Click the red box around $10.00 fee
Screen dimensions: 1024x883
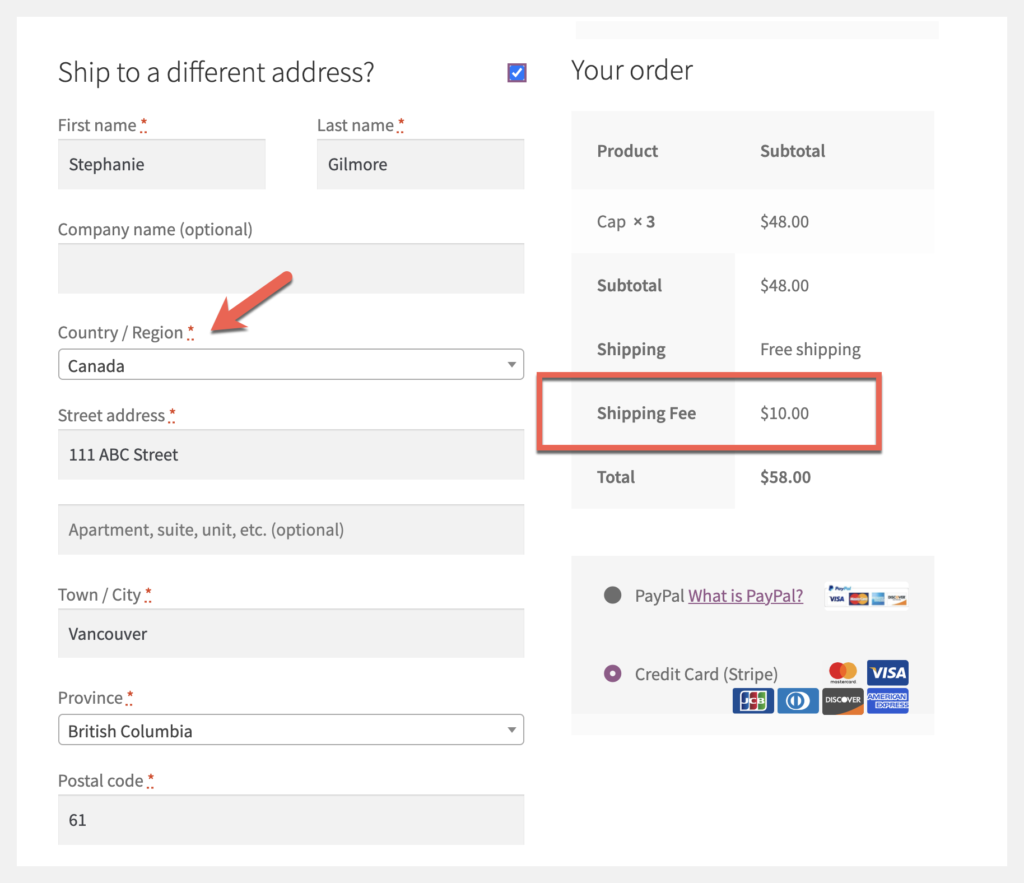point(784,413)
